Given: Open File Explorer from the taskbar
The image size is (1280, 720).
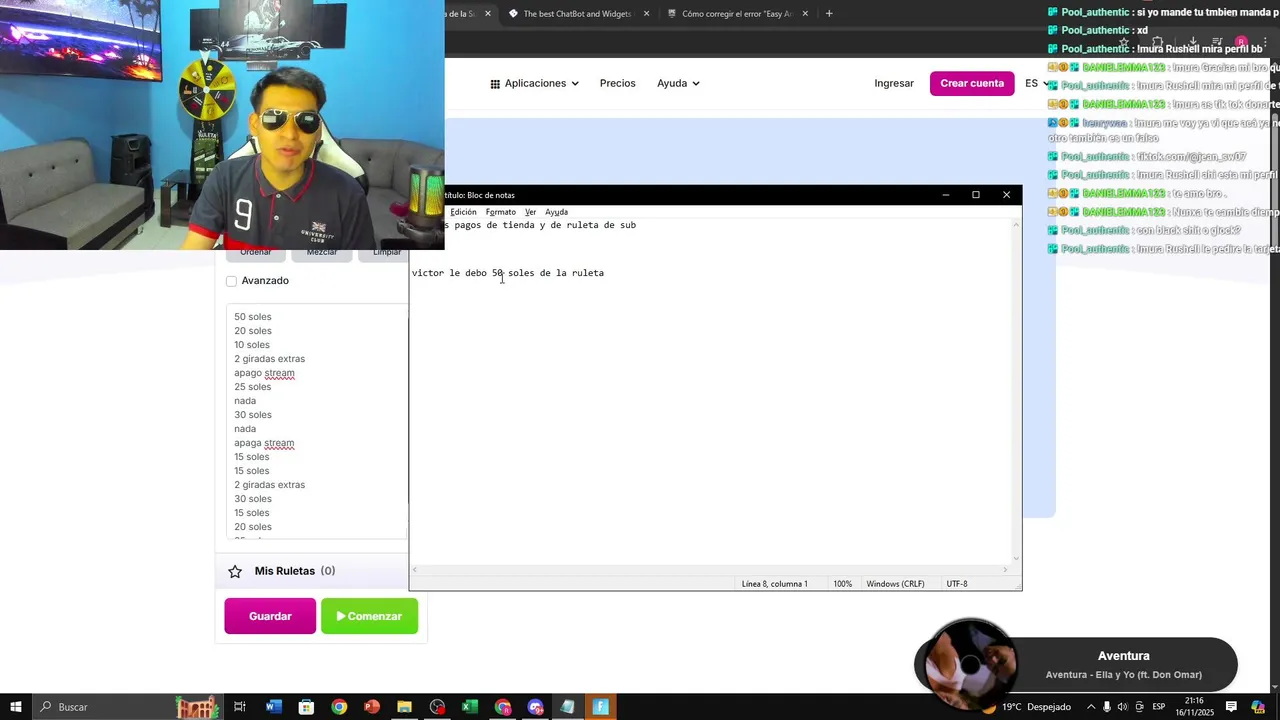Looking at the screenshot, I should [x=404, y=707].
